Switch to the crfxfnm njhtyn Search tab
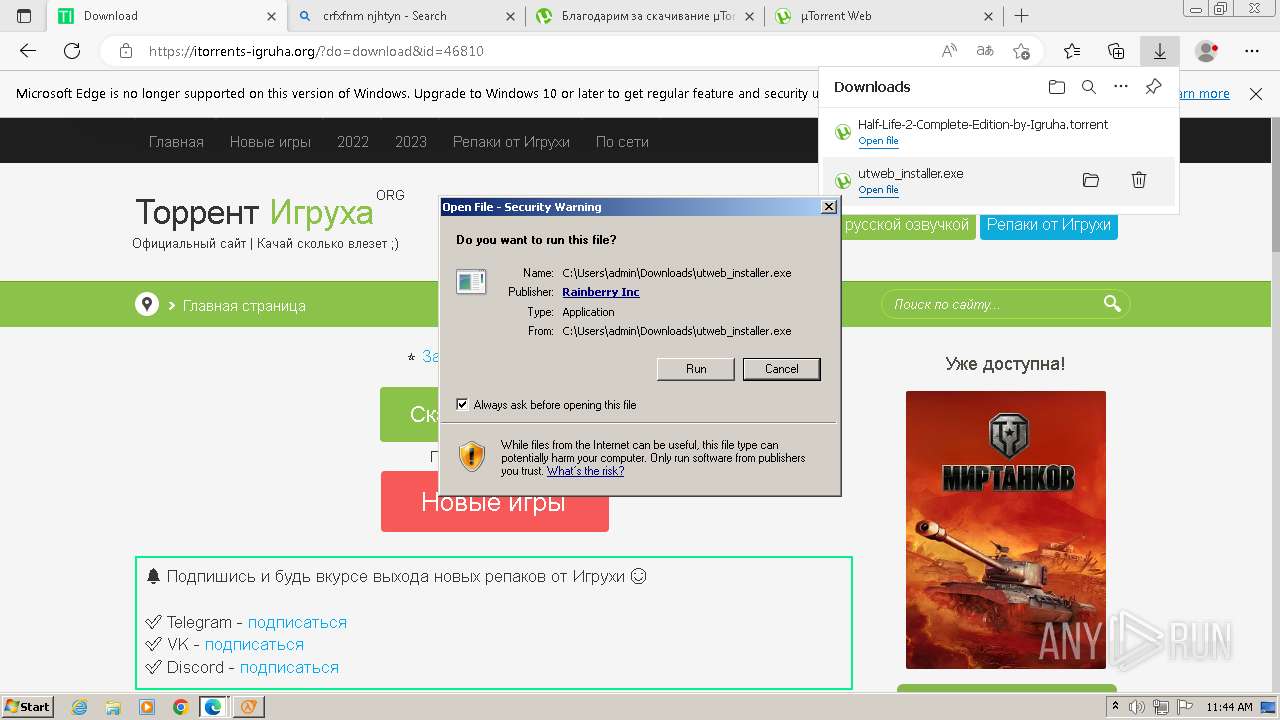 pyautogui.click(x=409, y=16)
